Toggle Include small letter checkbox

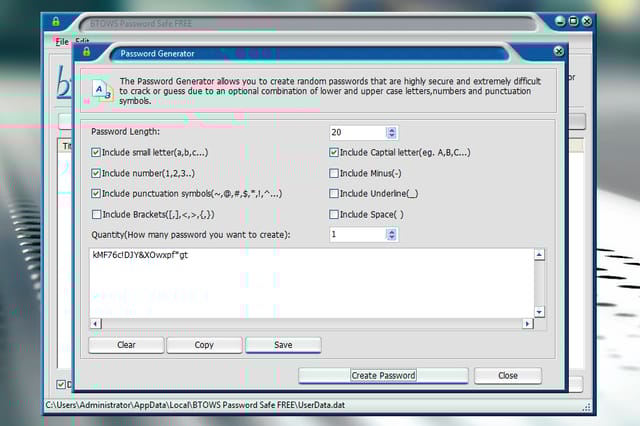[96, 153]
